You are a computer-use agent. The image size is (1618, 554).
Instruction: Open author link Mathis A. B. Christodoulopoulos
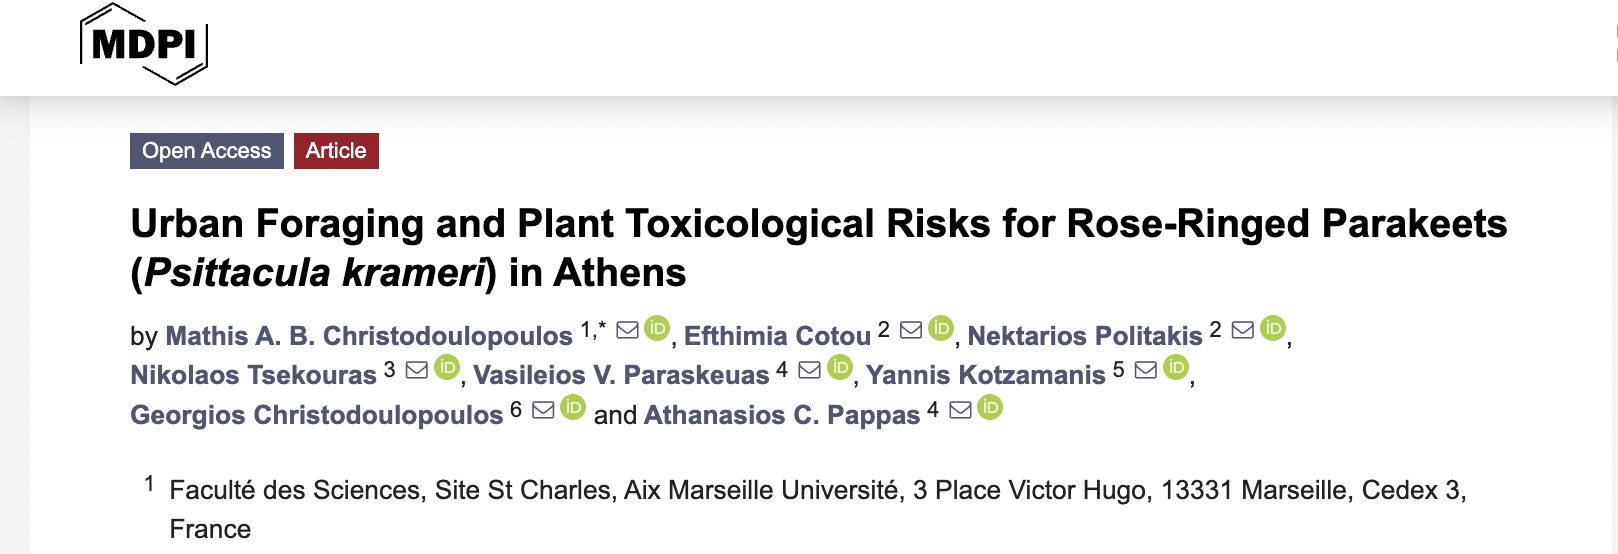point(369,336)
